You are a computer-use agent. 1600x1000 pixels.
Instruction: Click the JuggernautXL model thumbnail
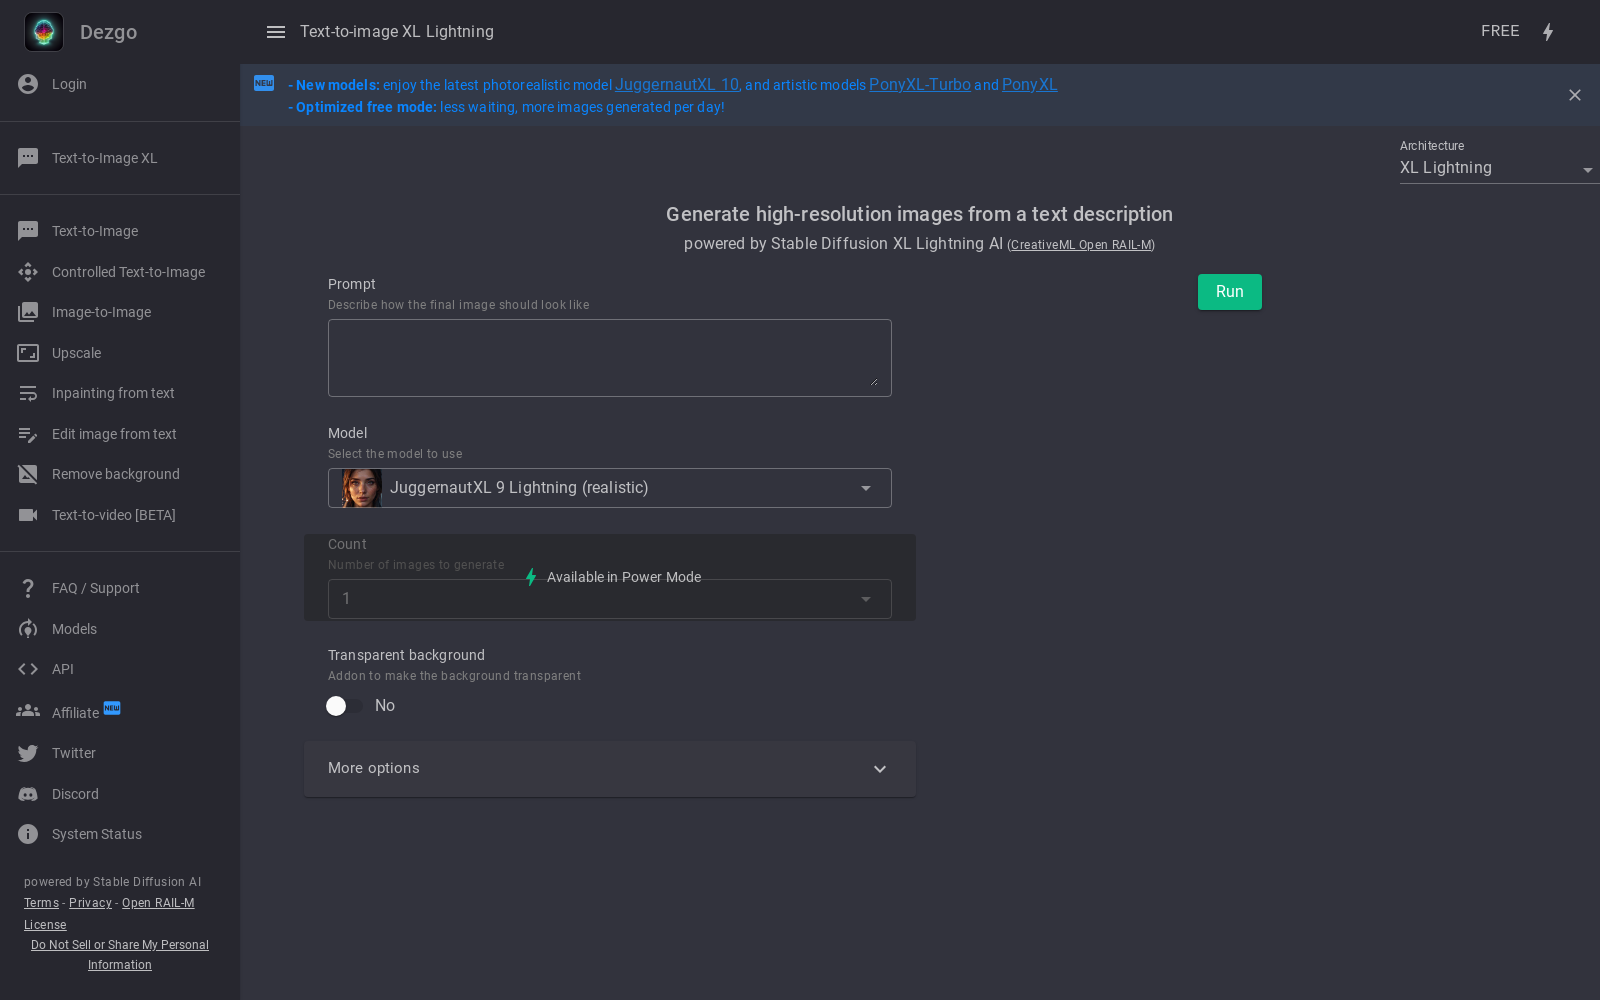pos(361,488)
